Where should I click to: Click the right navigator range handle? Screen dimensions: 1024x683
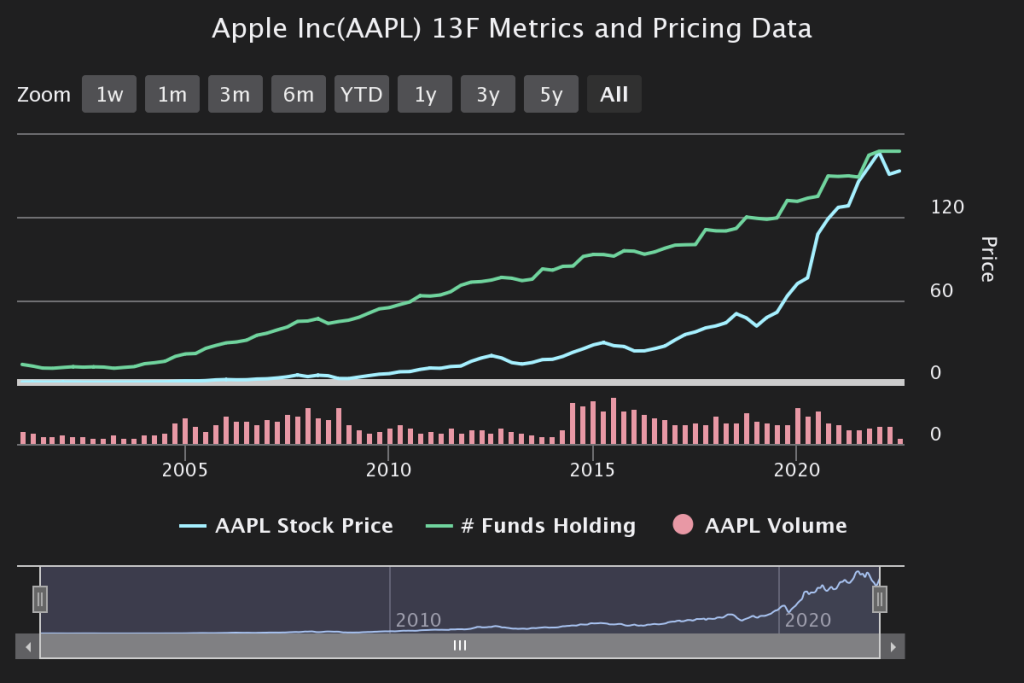[880, 599]
